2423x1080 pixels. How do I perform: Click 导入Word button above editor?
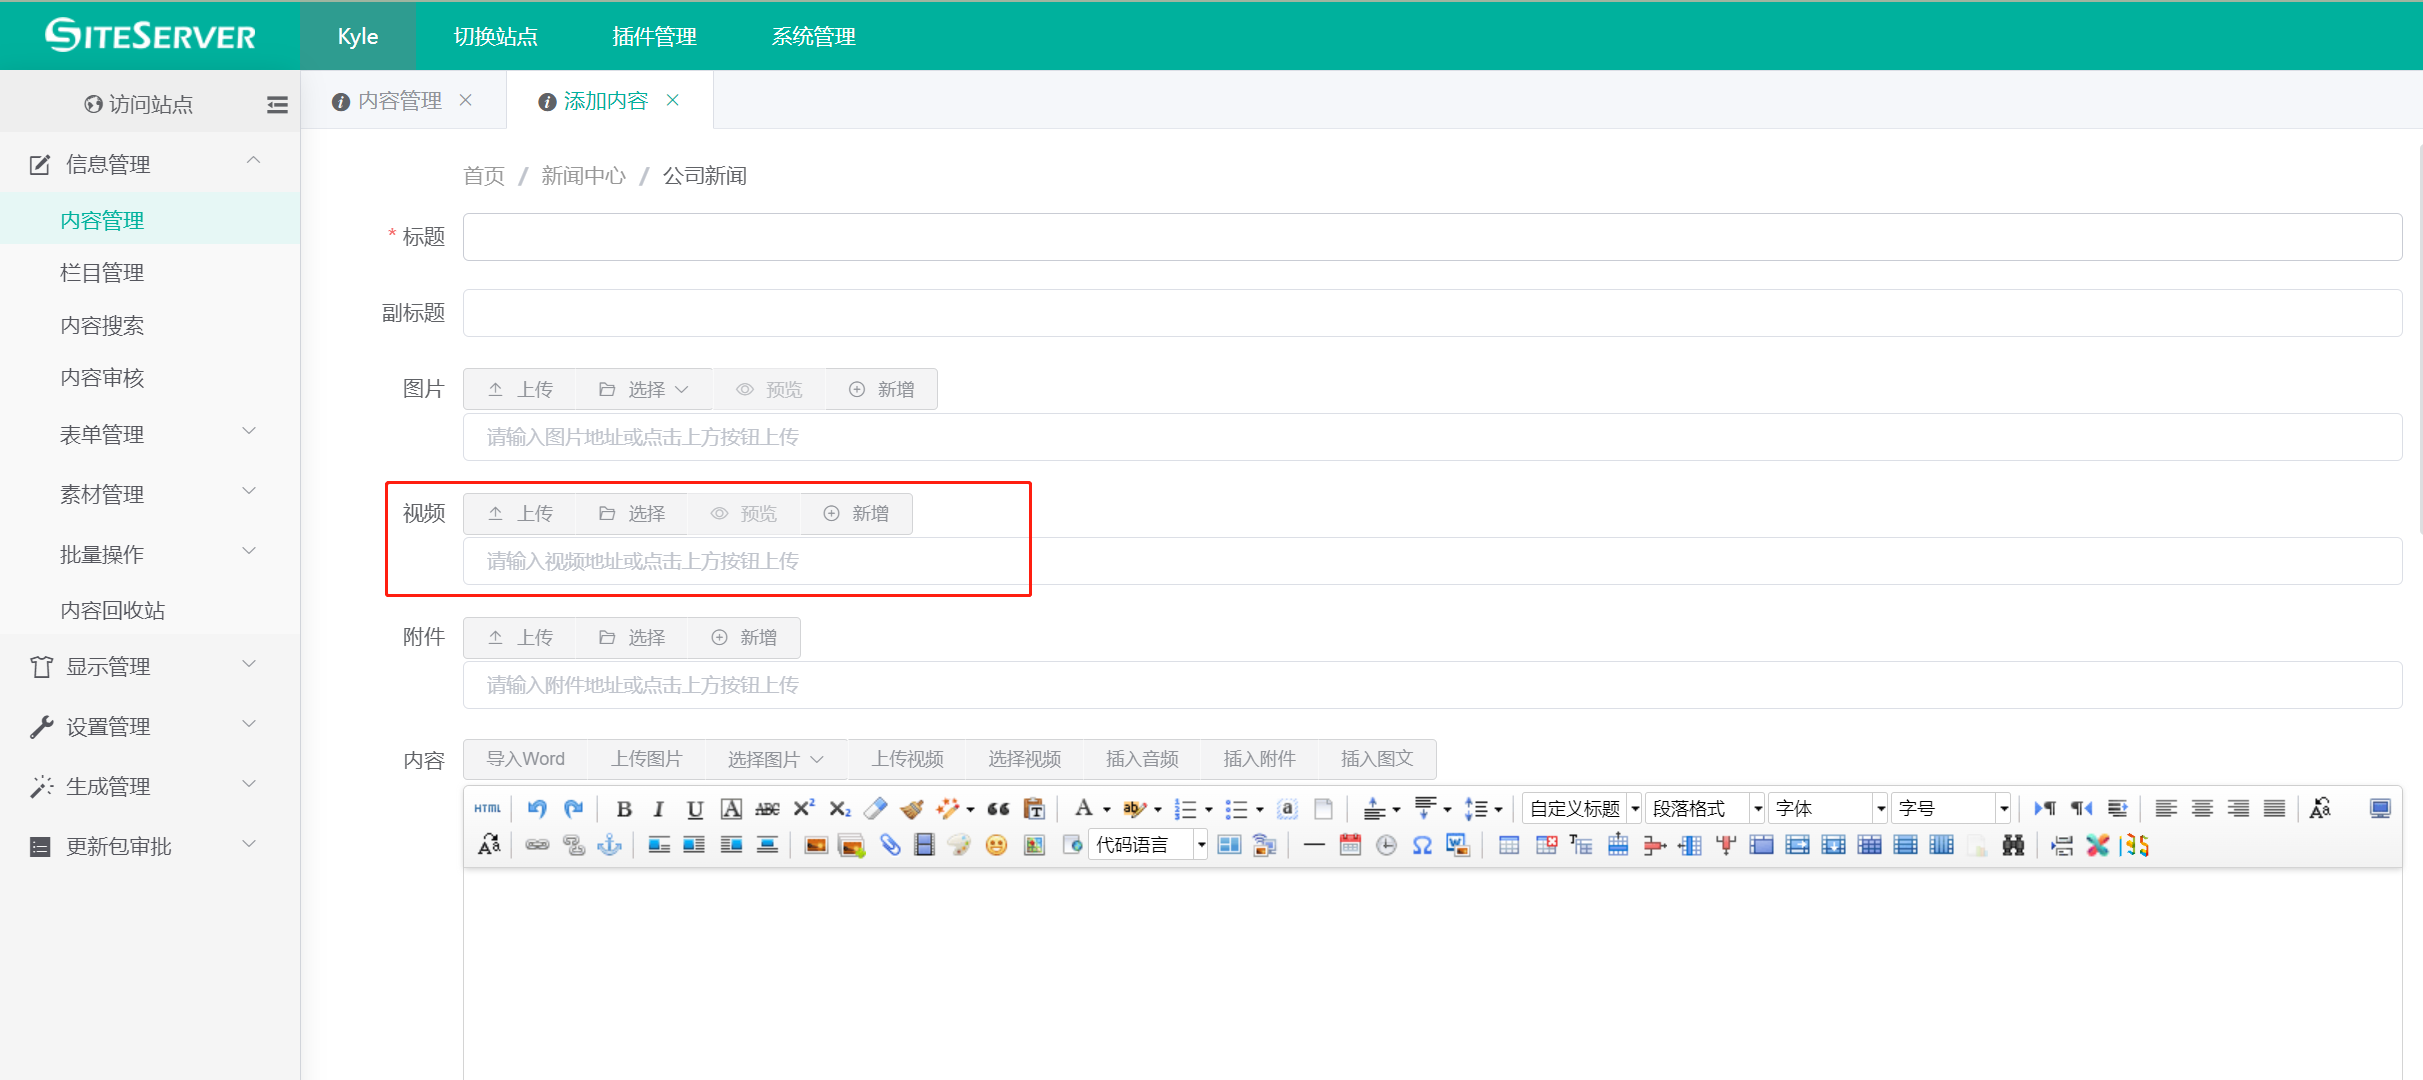coord(525,759)
